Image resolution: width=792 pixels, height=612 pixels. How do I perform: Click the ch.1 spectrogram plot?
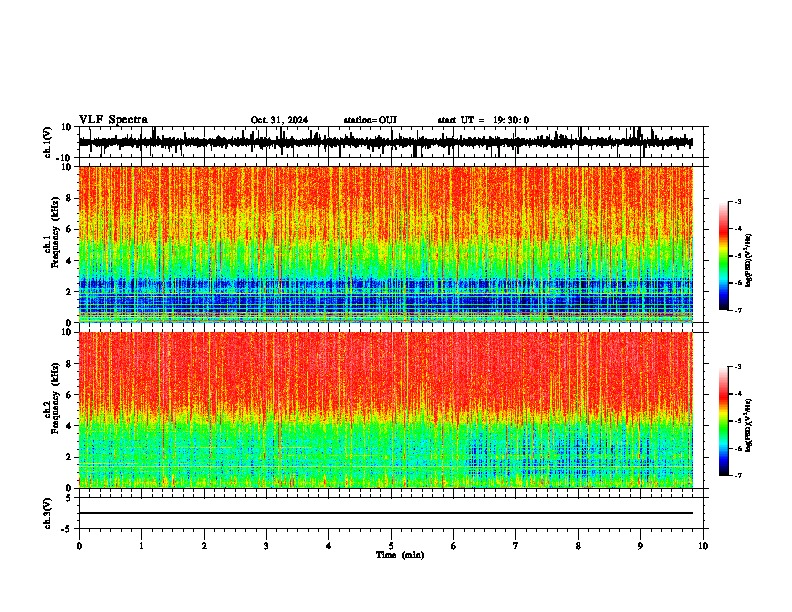click(385, 244)
